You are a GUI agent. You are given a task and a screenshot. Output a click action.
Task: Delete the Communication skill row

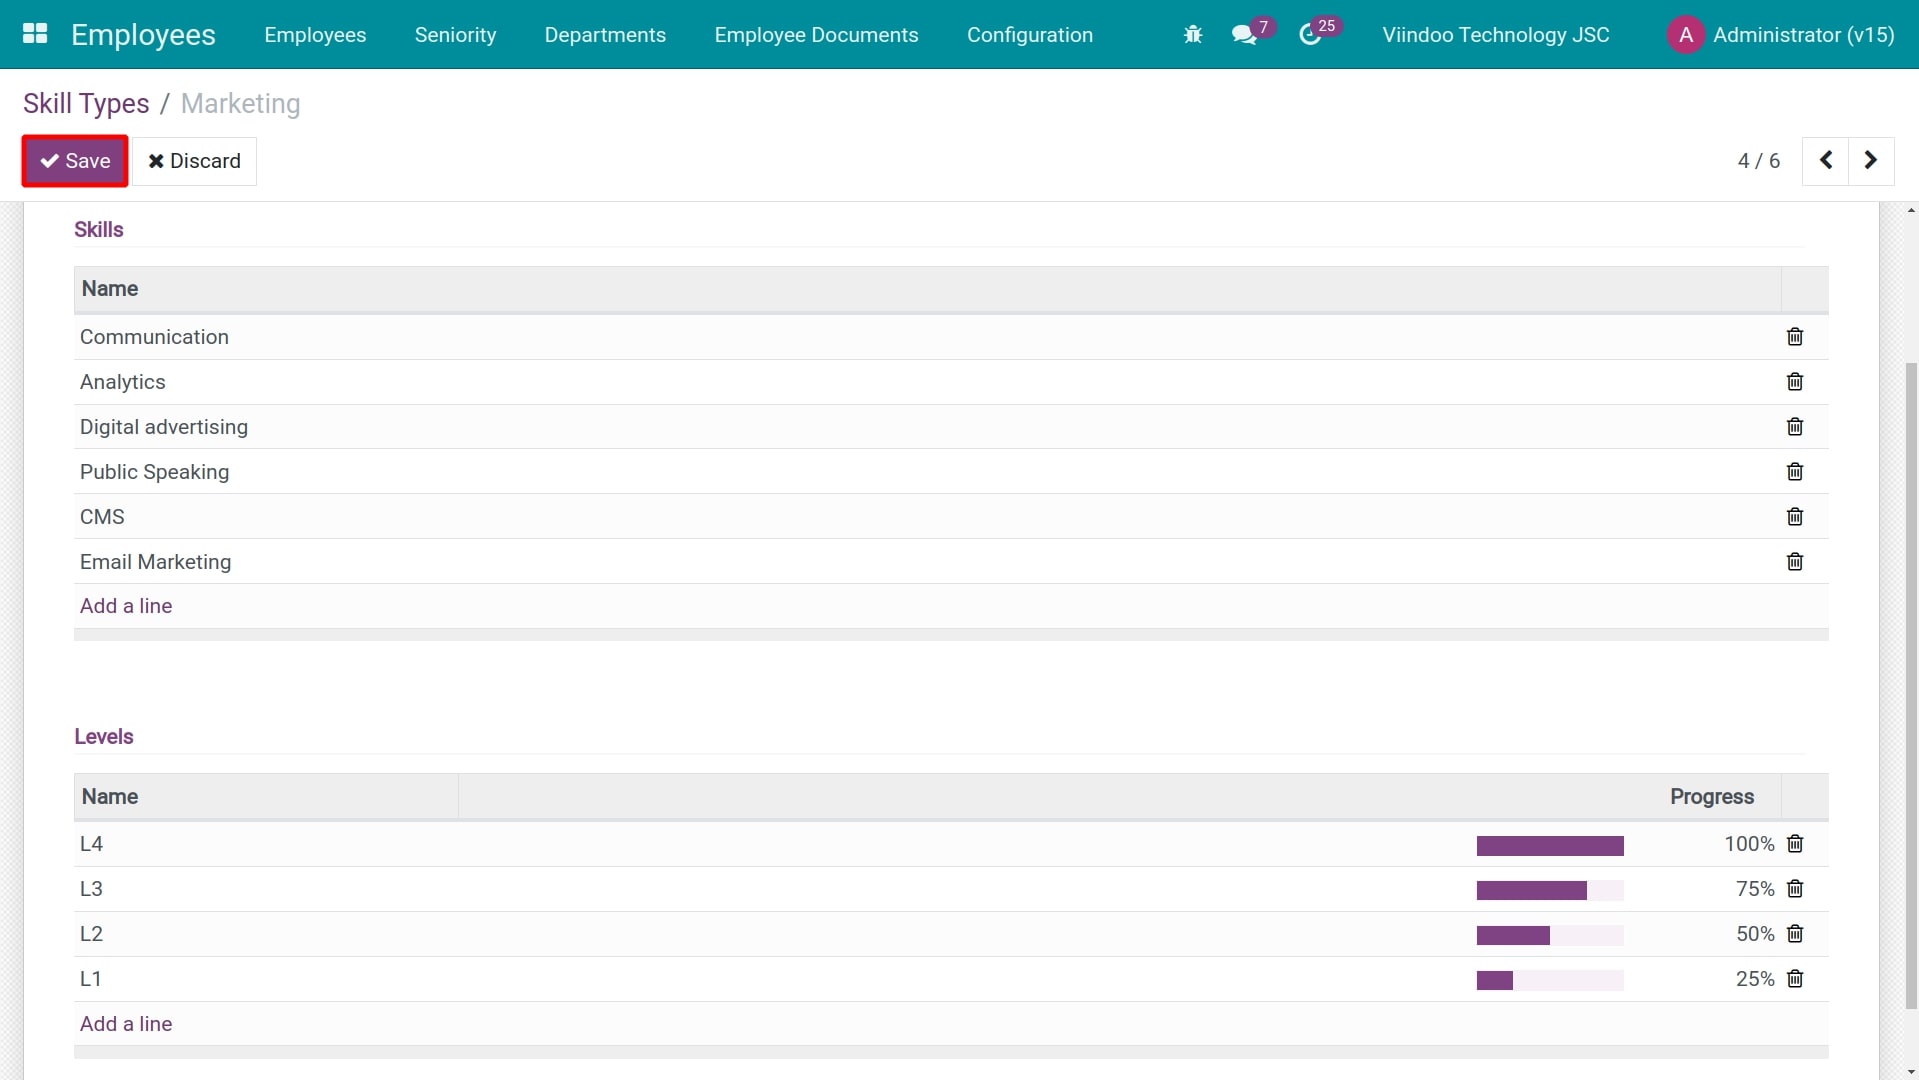[1794, 337]
